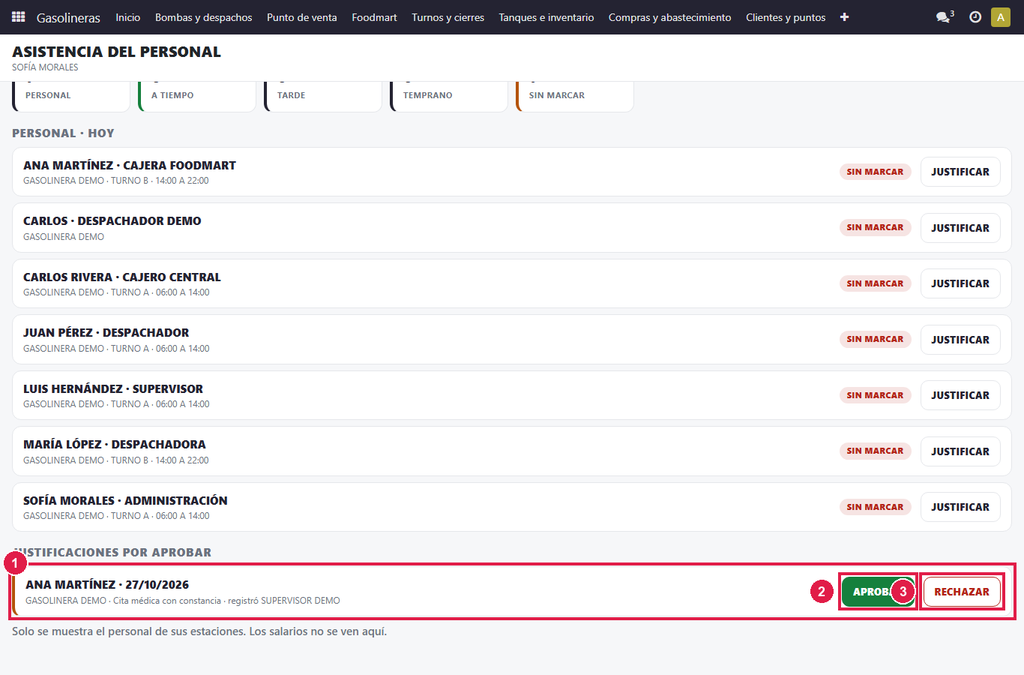Open the Inicio menu

point(128,18)
